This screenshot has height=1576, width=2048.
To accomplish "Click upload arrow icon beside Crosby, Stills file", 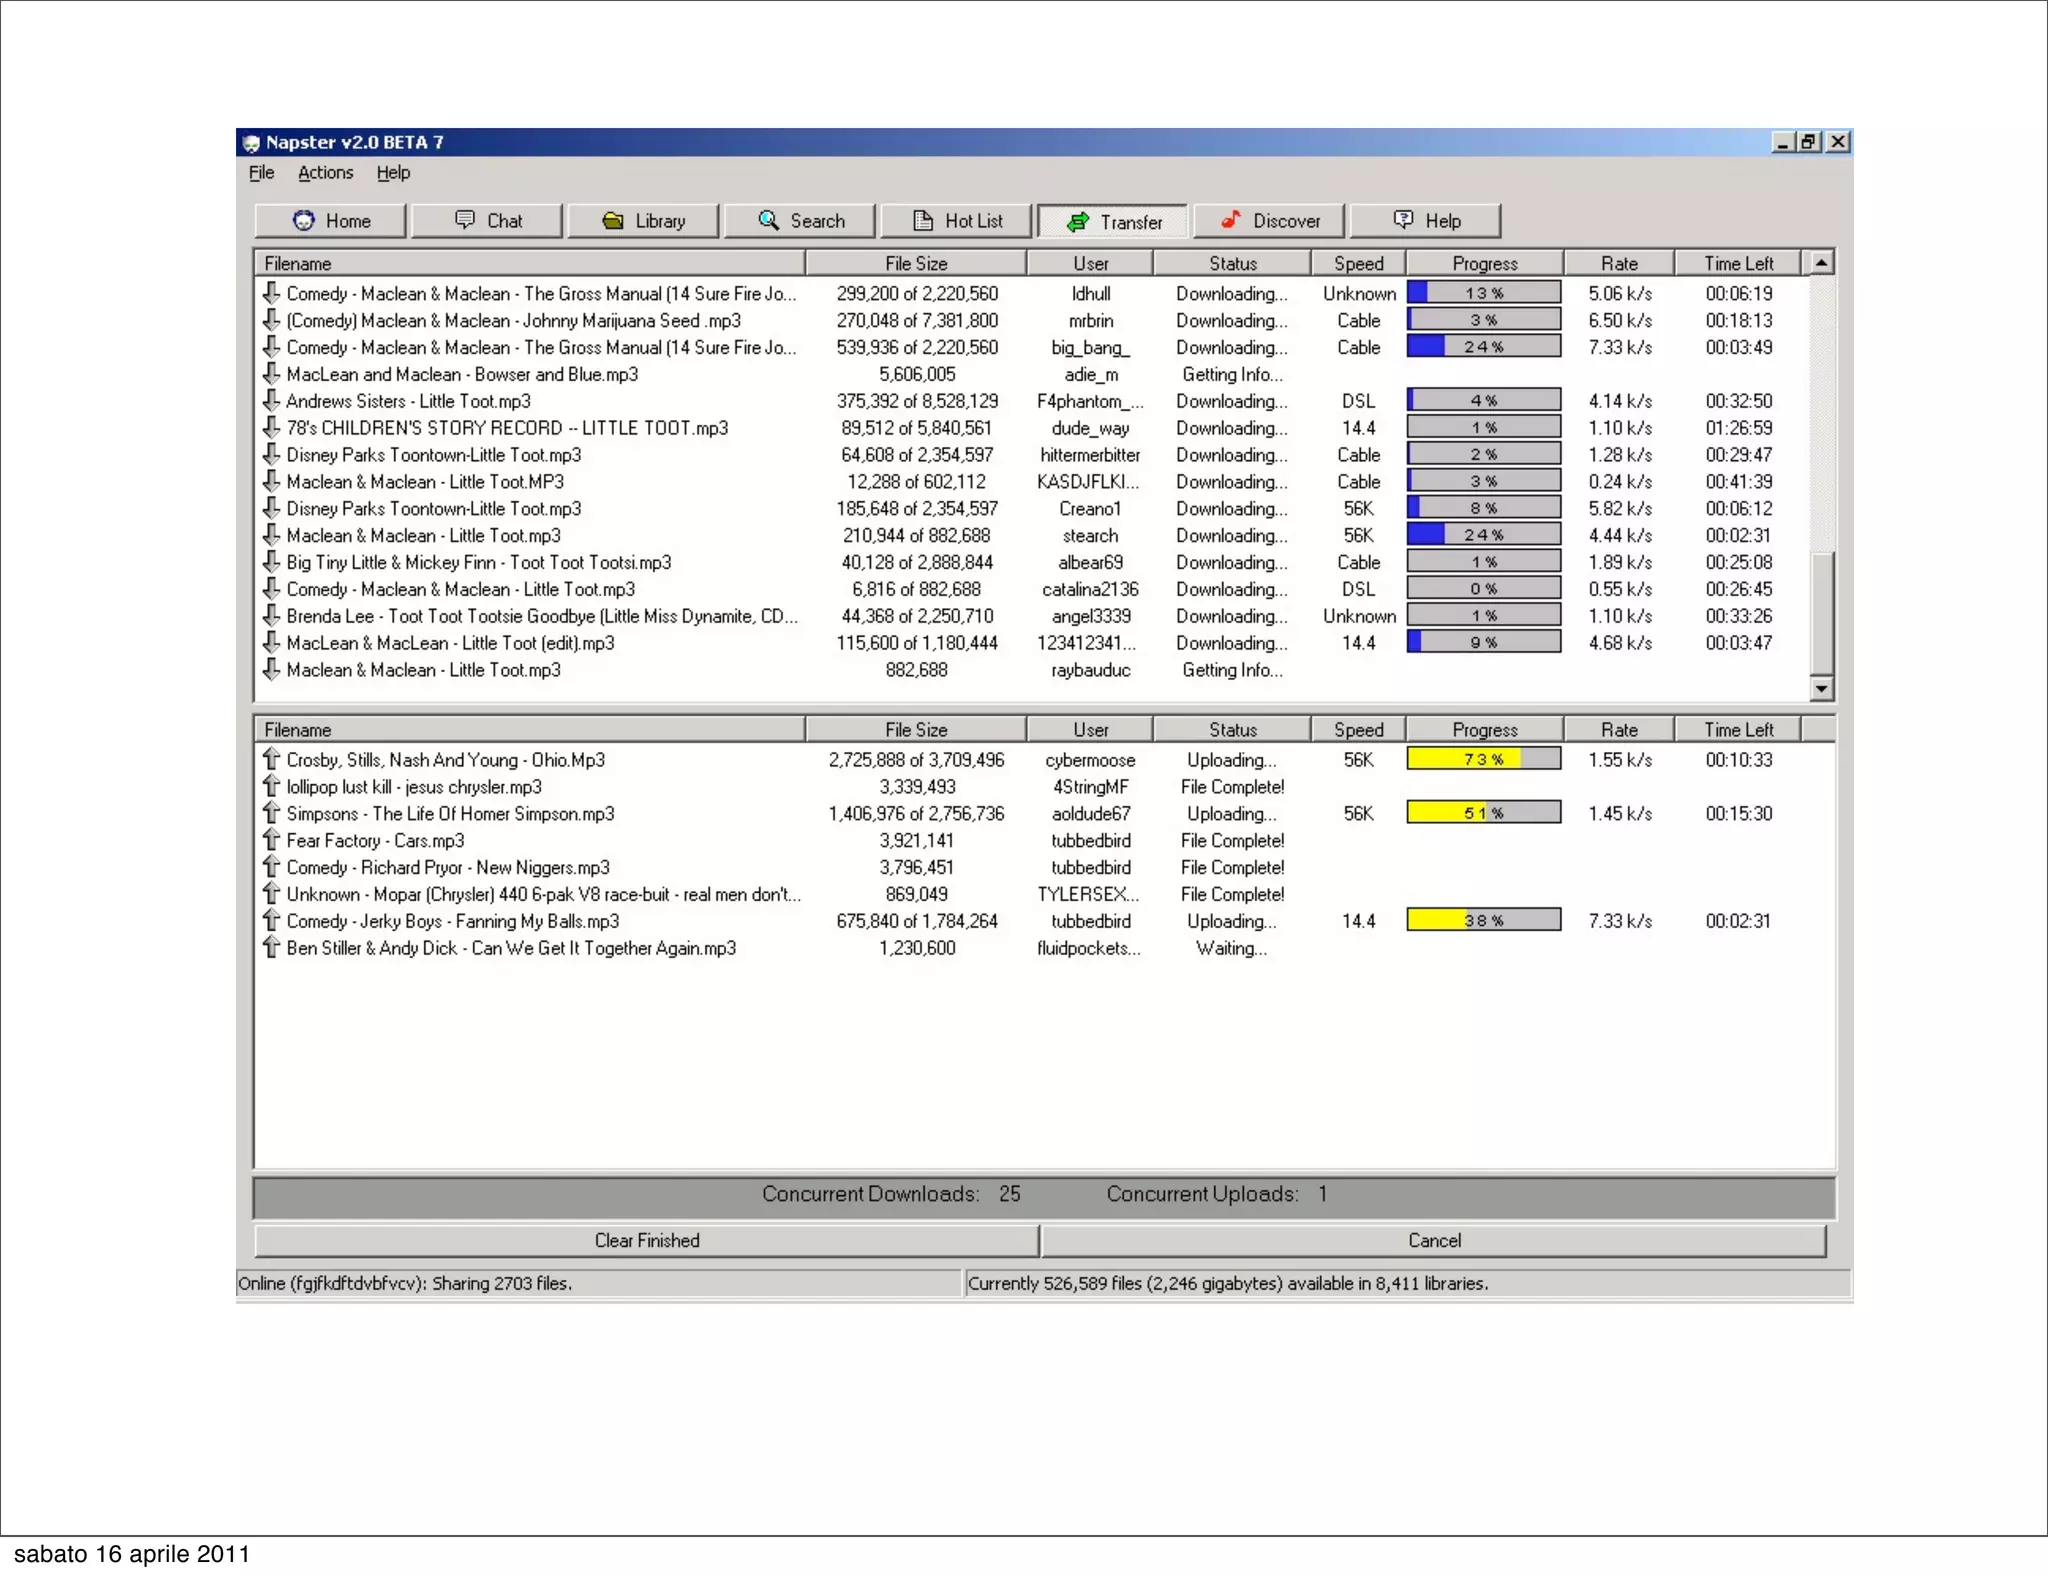I will 271,759.
